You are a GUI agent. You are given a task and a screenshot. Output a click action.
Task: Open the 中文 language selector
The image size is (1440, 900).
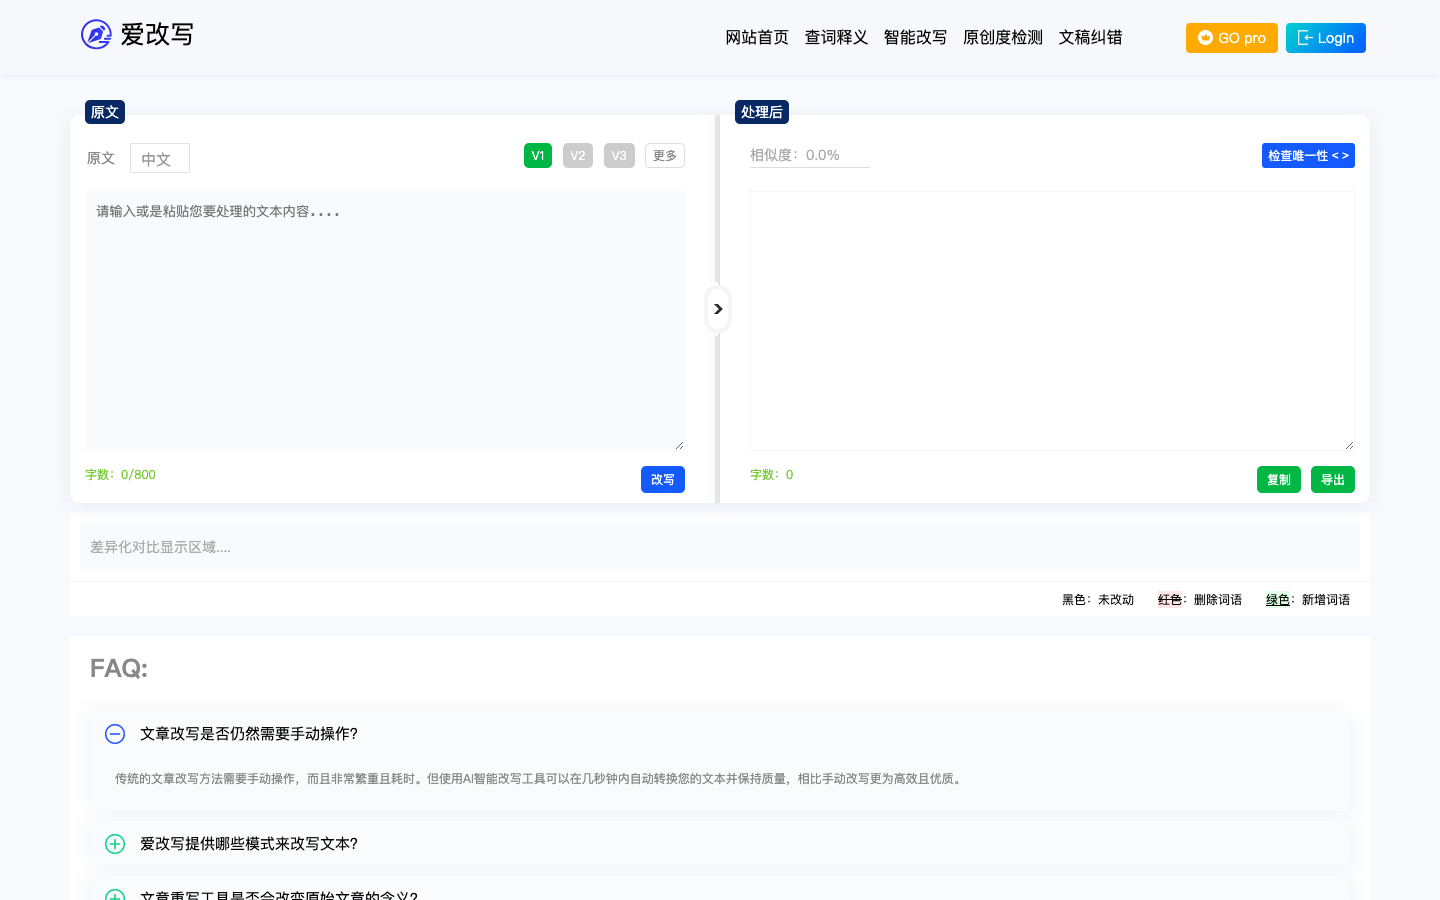pyautogui.click(x=159, y=159)
